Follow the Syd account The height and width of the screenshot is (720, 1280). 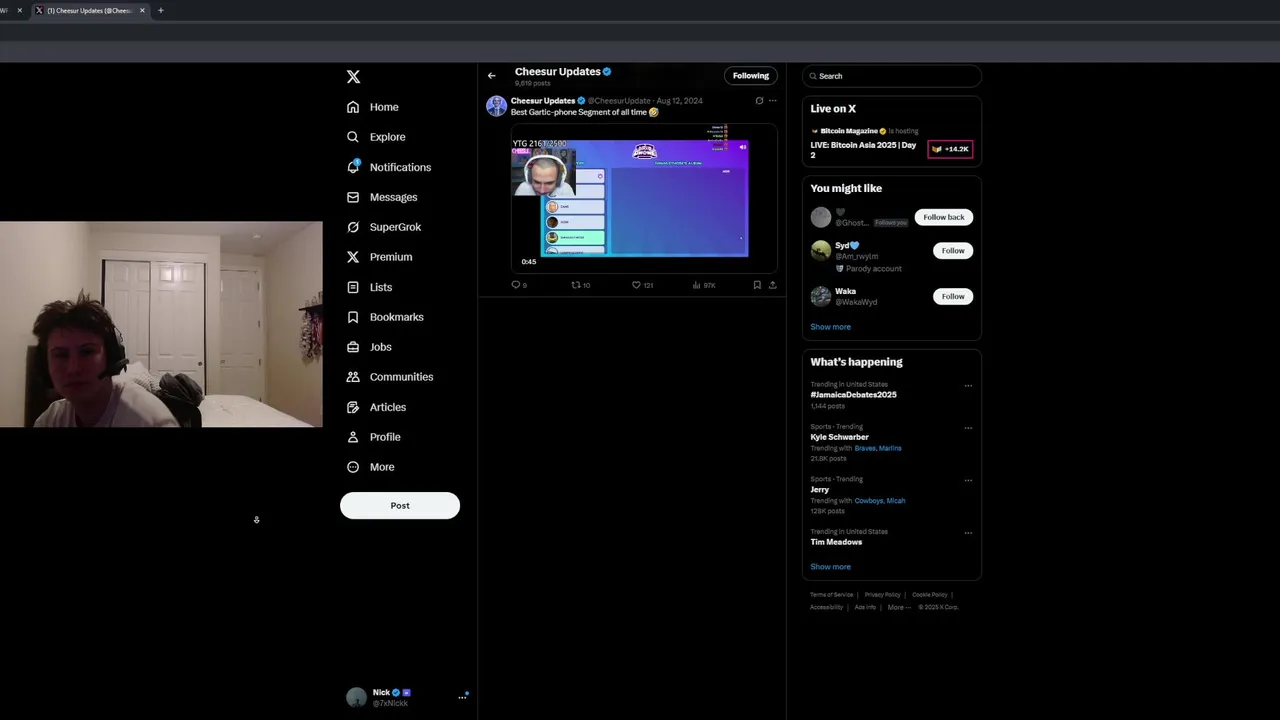pyautogui.click(x=953, y=251)
